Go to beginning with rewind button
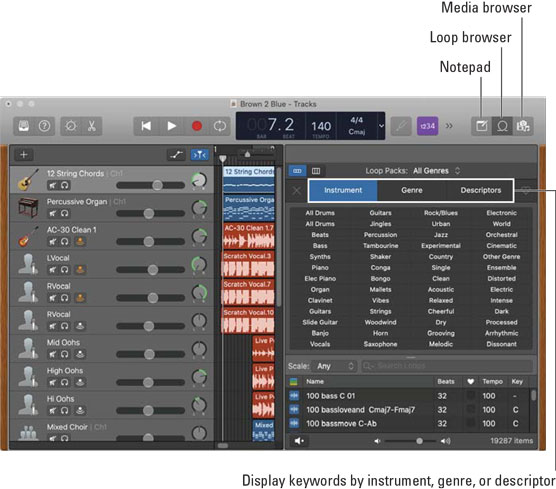 tap(146, 126)
